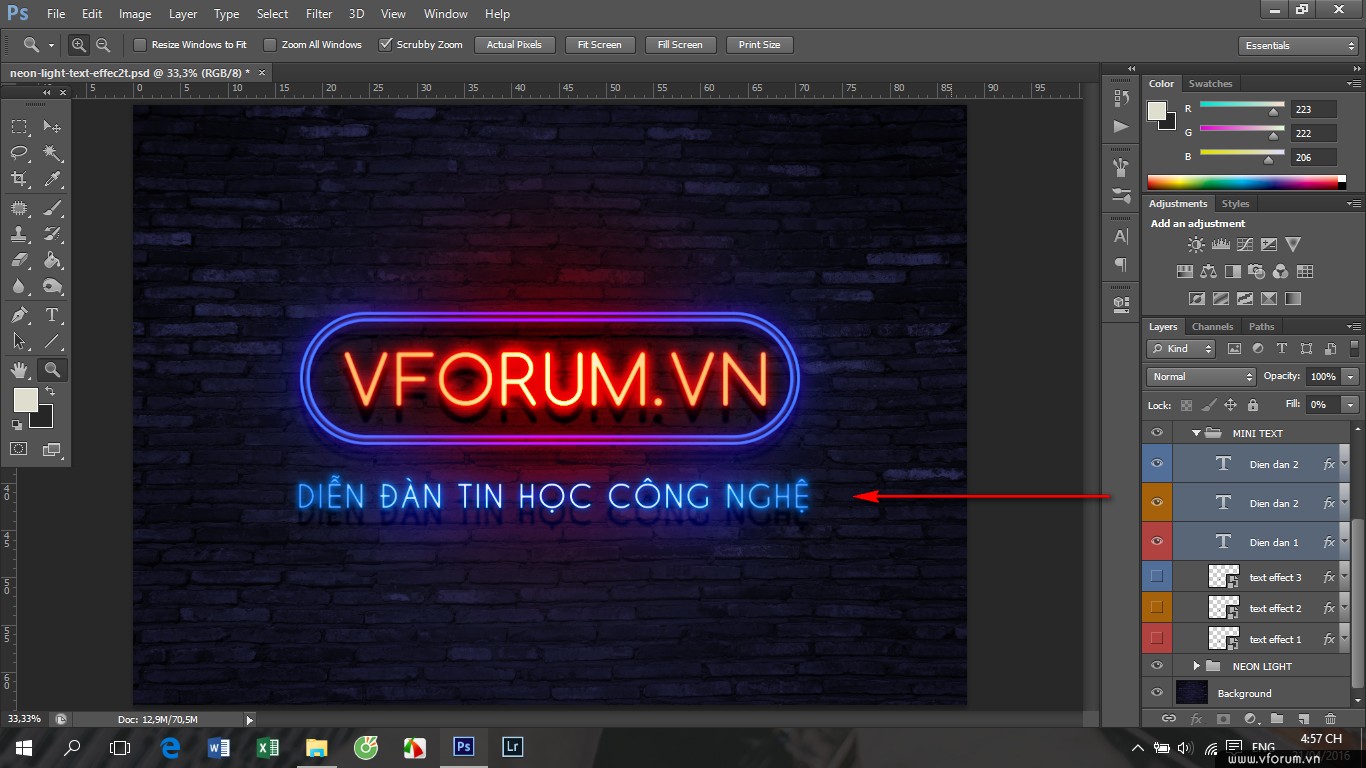Open the Color panel flyout menu
Screen dimensions: 1366x768
1354,84
